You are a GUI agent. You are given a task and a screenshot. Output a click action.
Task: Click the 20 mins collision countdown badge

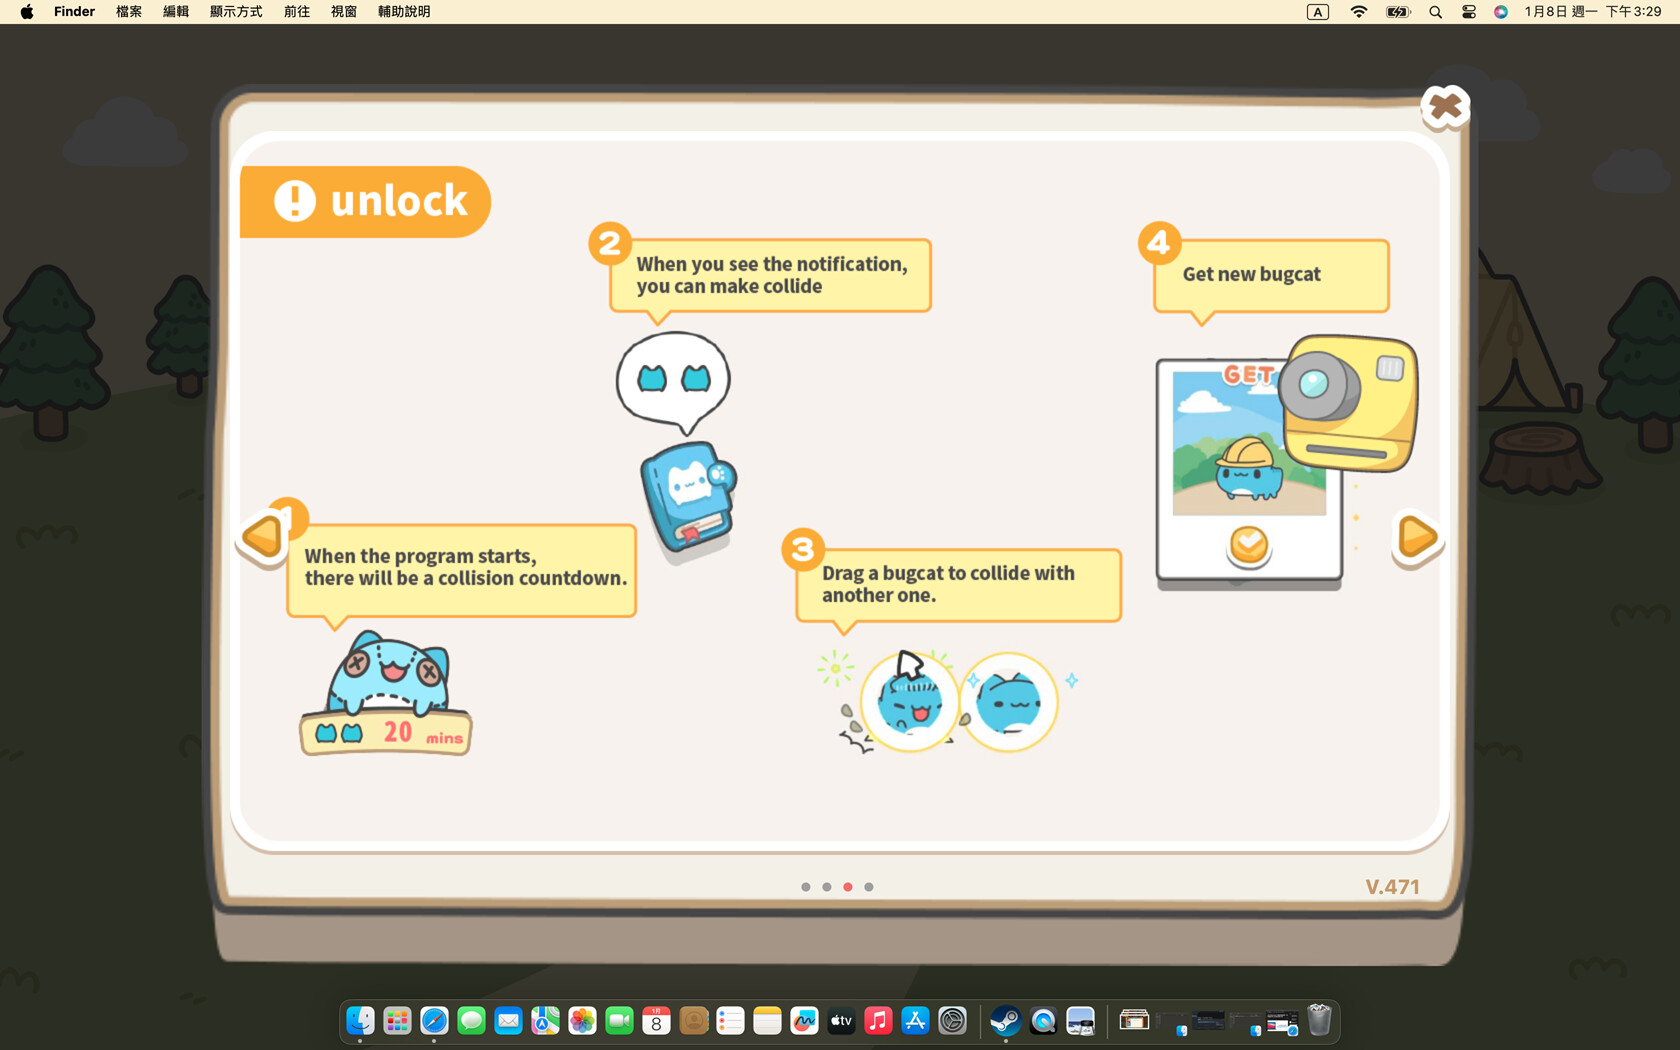386,733
